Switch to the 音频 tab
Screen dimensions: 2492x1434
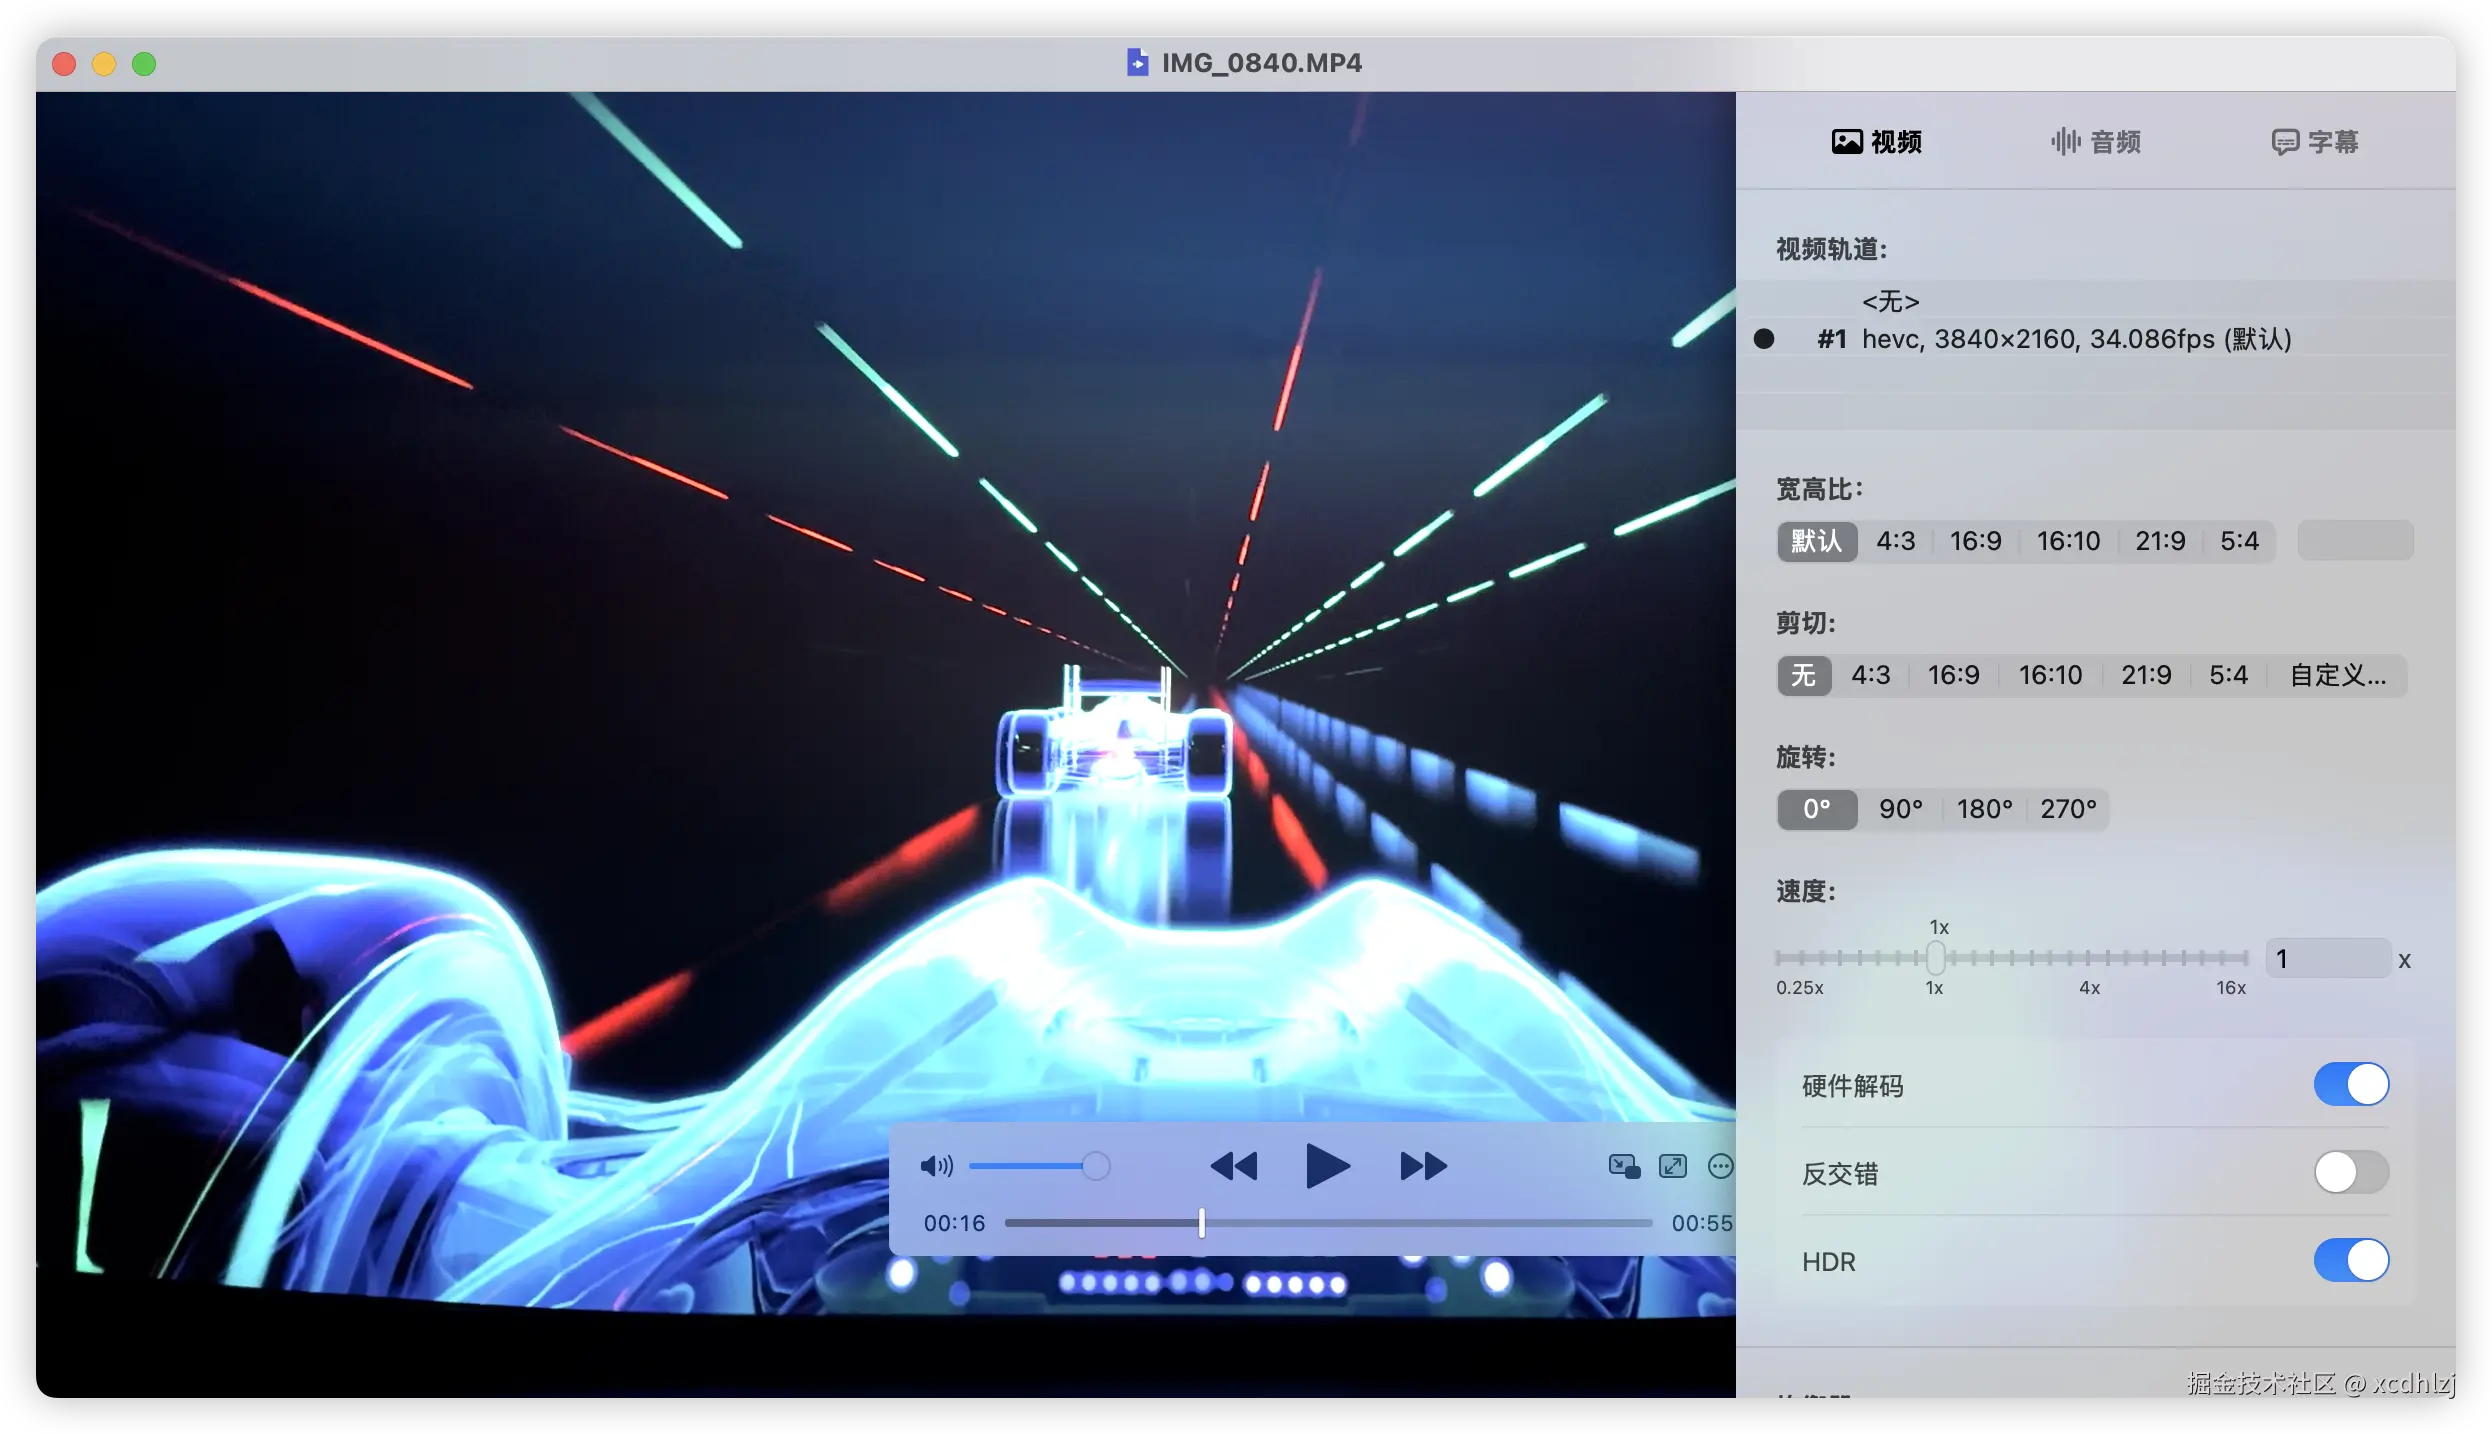[x=2096, y=142]
